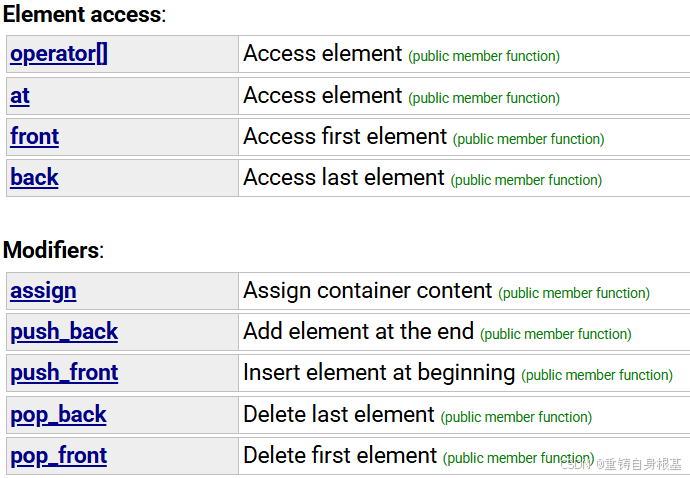The width and height of the screenshot is (690, 478).
Task: Click the Element access heading
Action: click(84, 14)
